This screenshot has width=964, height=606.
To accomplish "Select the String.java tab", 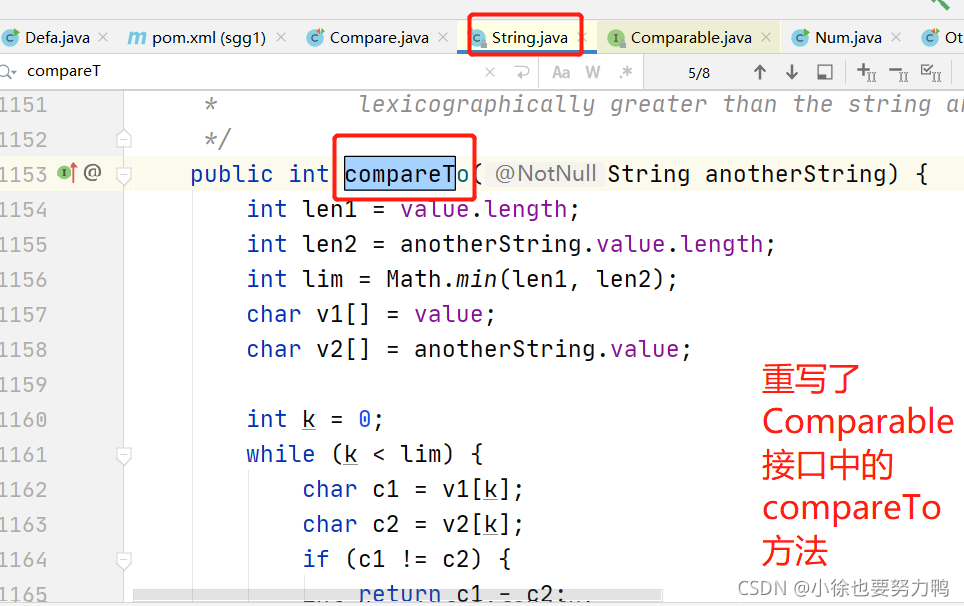I will 529,38.
